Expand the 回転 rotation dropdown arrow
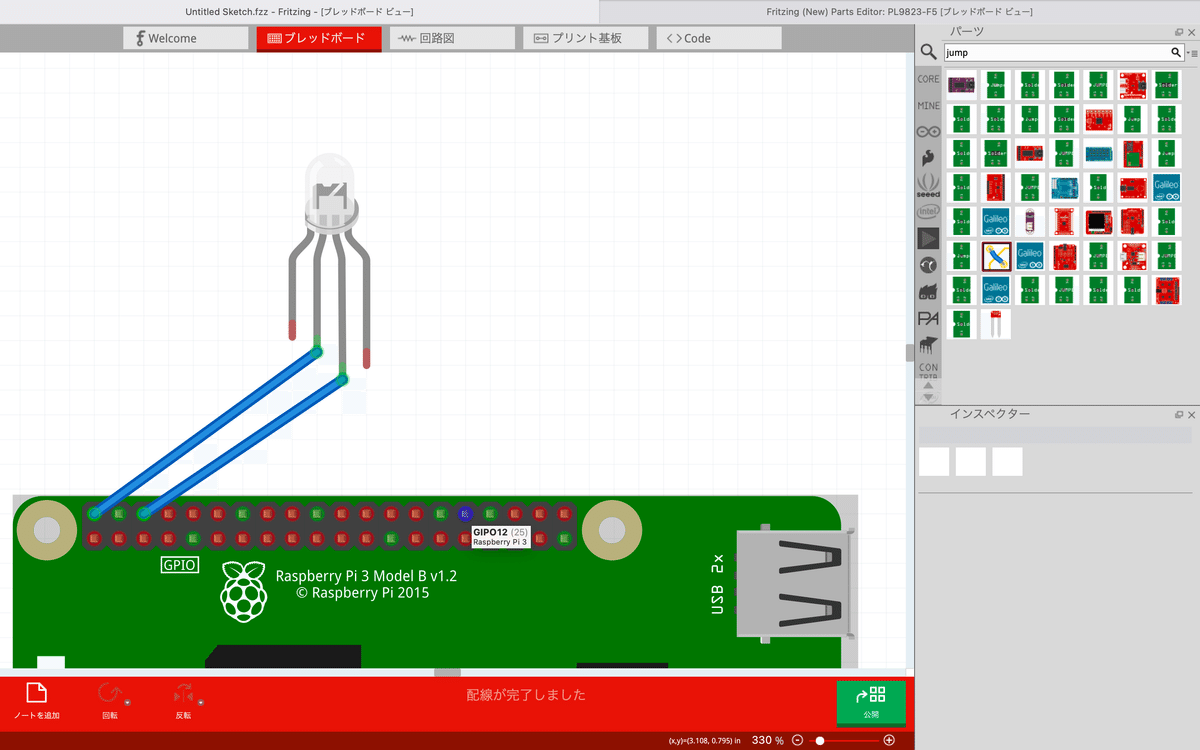 pos(128,702)
